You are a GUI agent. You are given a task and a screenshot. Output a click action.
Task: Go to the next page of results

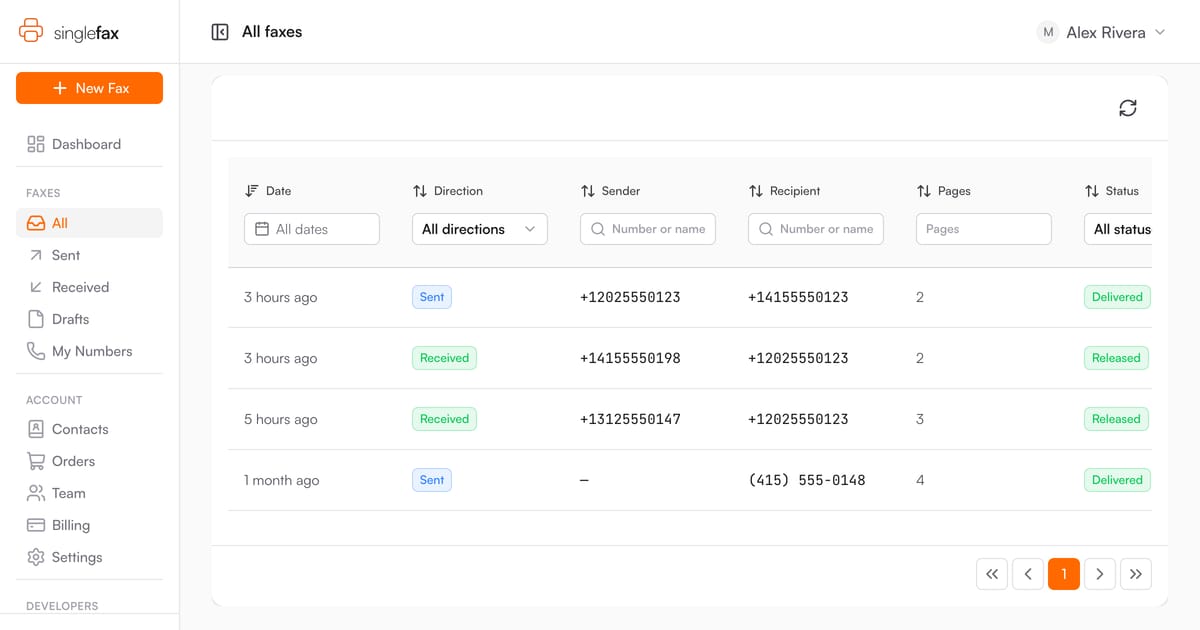pyautogui.click(x=1100, y=574)
